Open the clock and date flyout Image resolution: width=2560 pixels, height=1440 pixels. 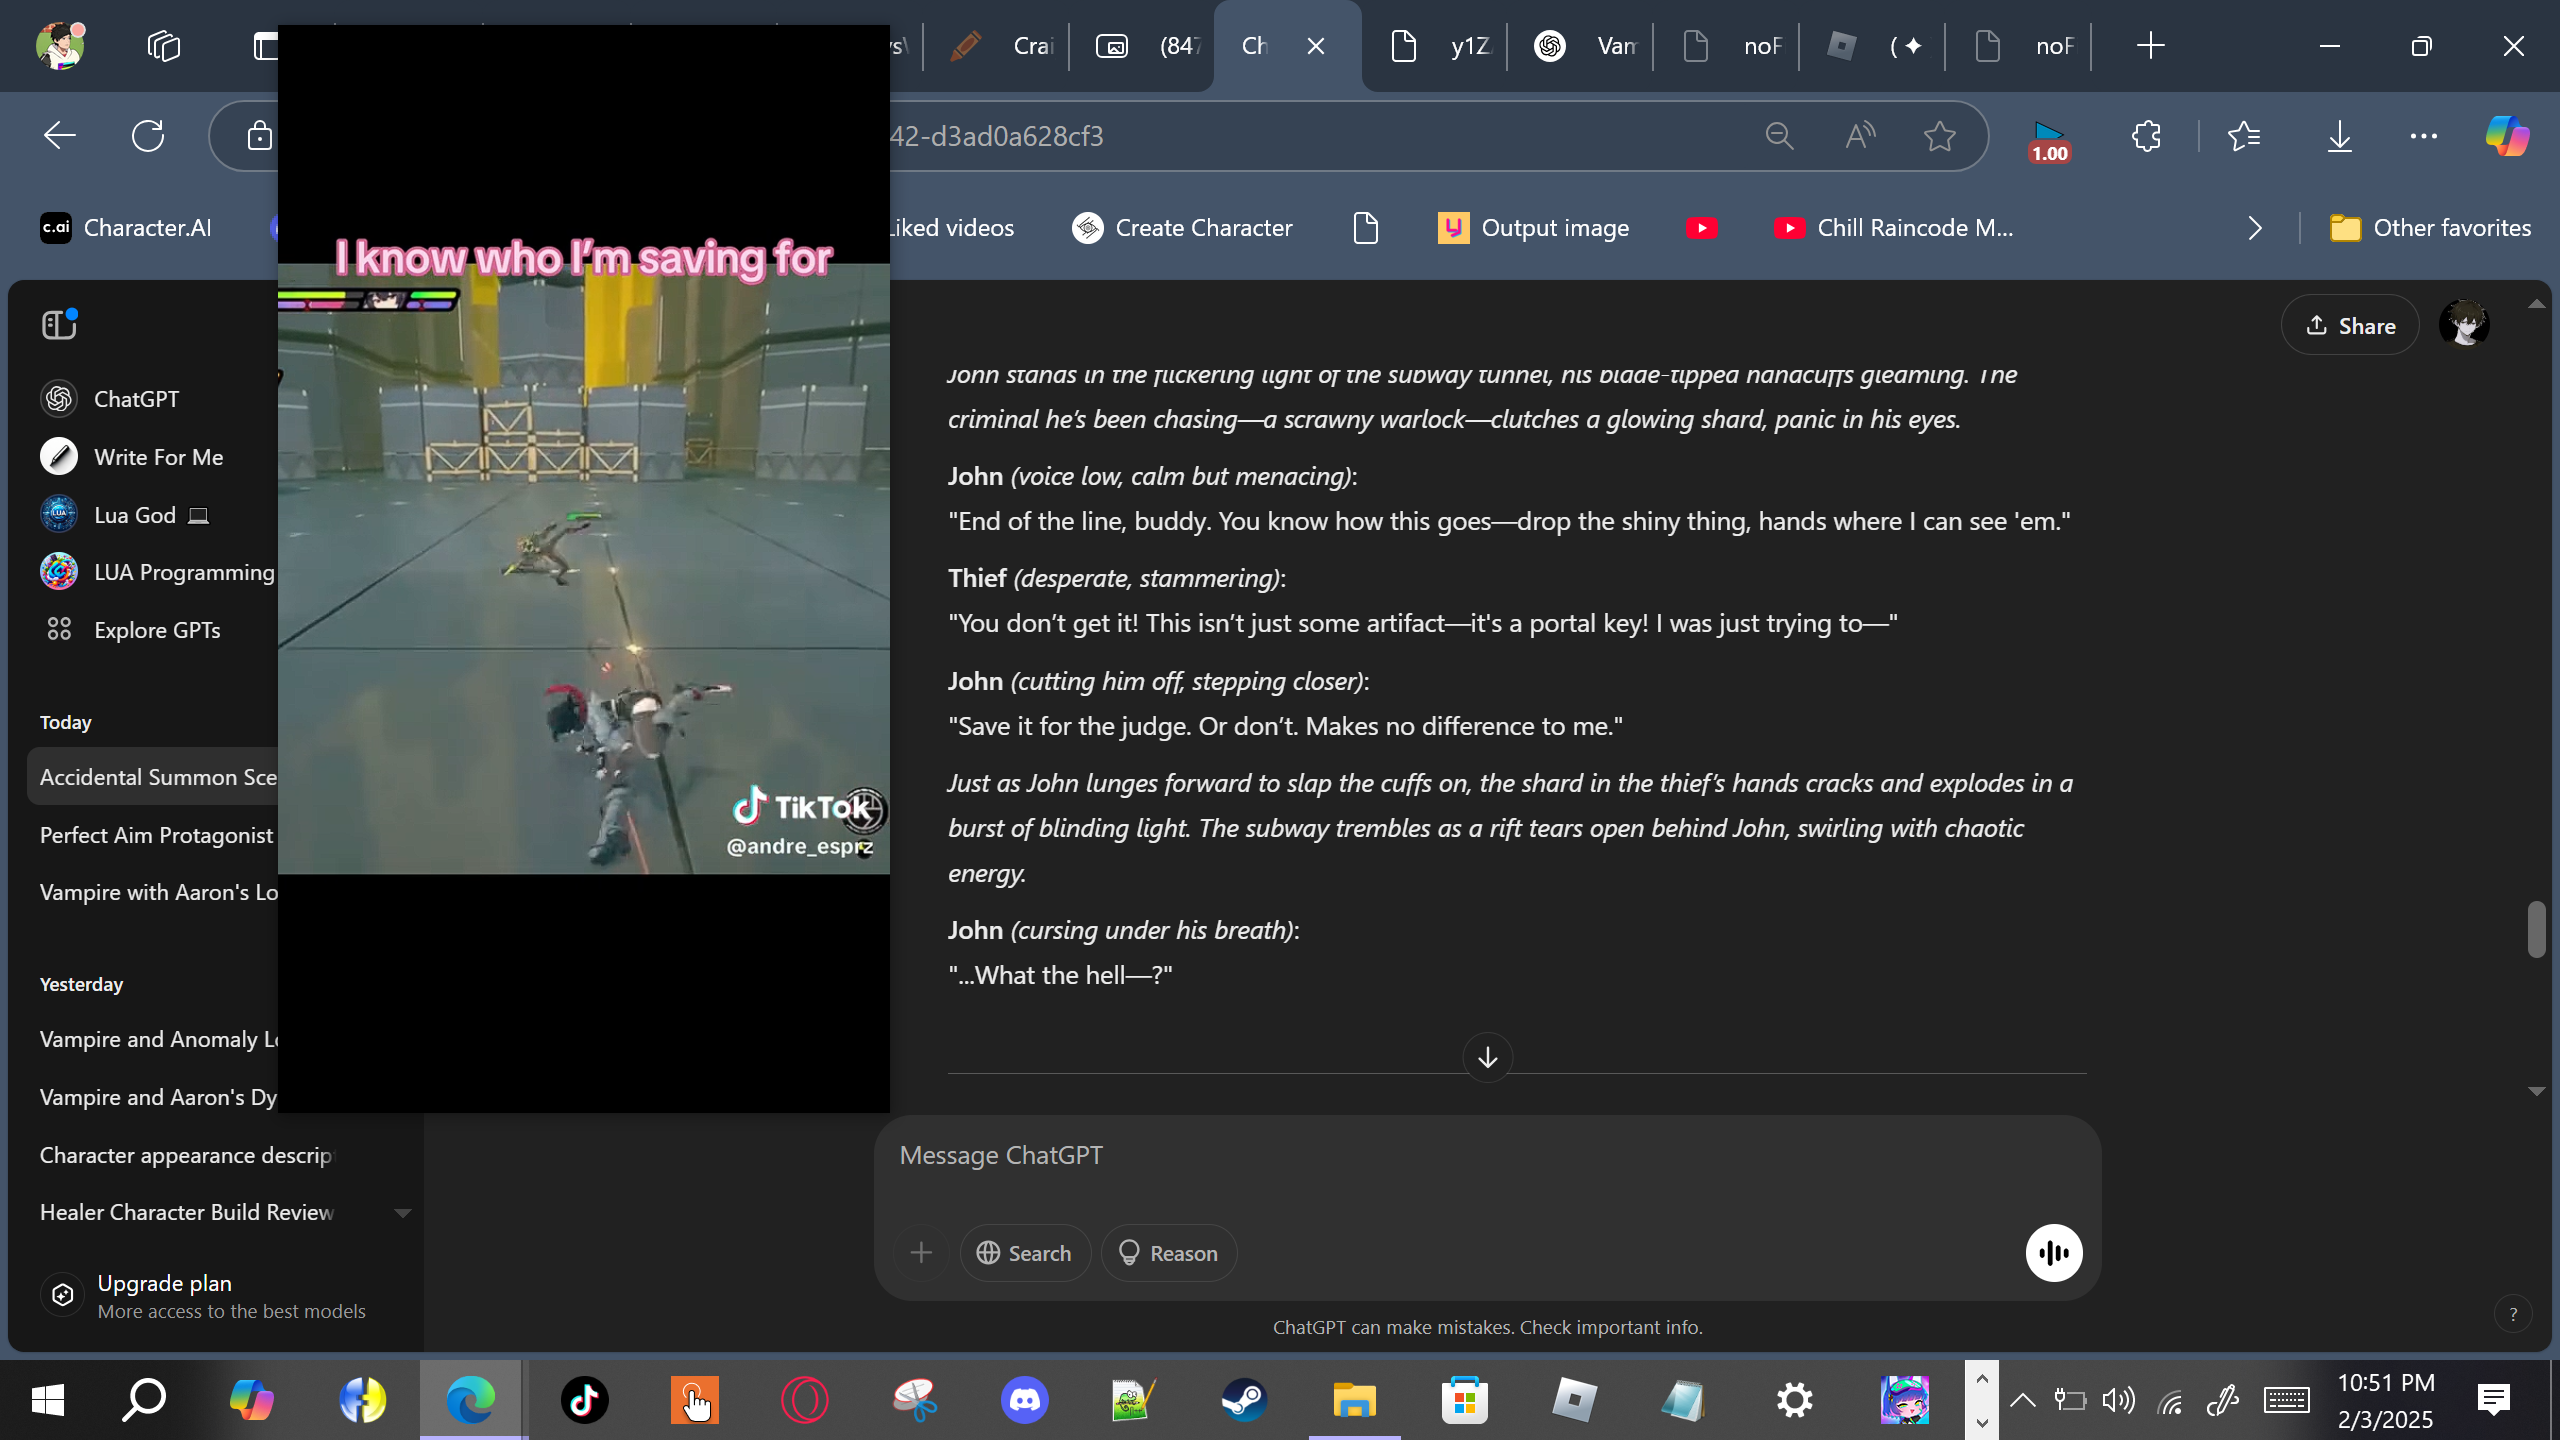point(2385,1400)
